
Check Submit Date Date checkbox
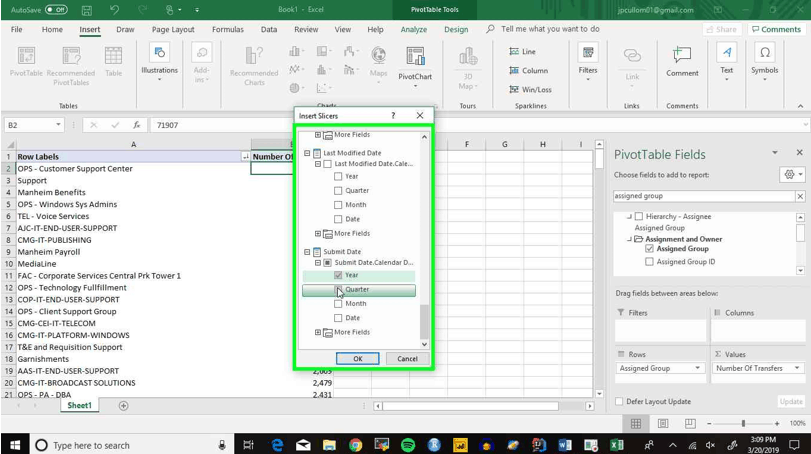tap(338, 318)
